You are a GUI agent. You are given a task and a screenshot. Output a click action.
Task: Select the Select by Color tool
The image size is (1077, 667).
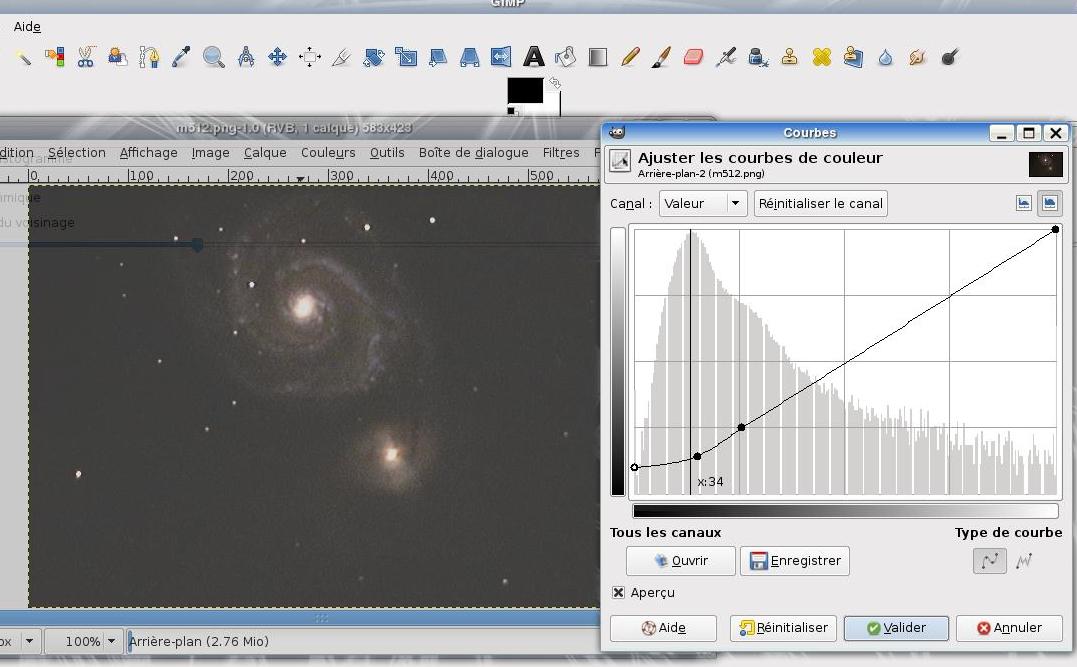click(x=55, y=57)
